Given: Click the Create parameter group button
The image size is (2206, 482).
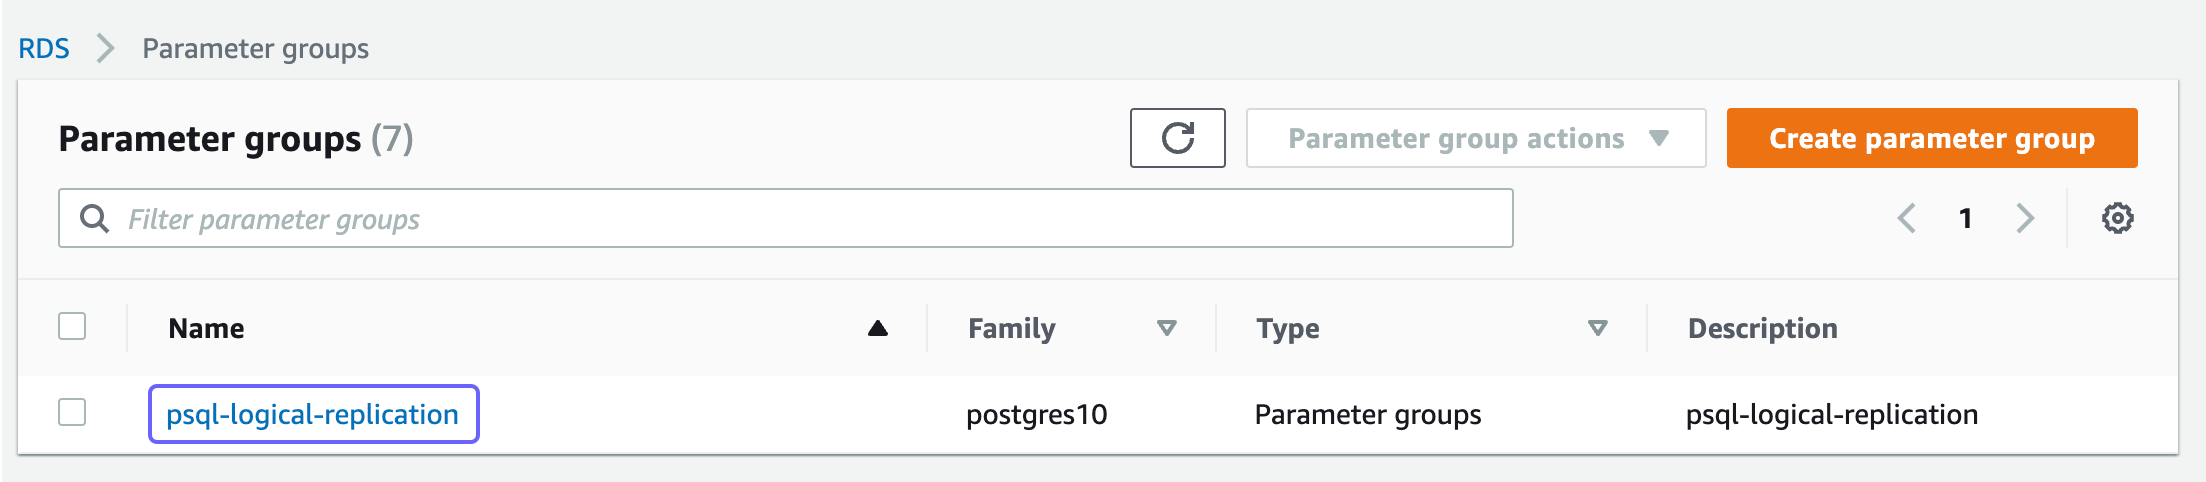Looking at the screenshot, I should coord(1932,138).
